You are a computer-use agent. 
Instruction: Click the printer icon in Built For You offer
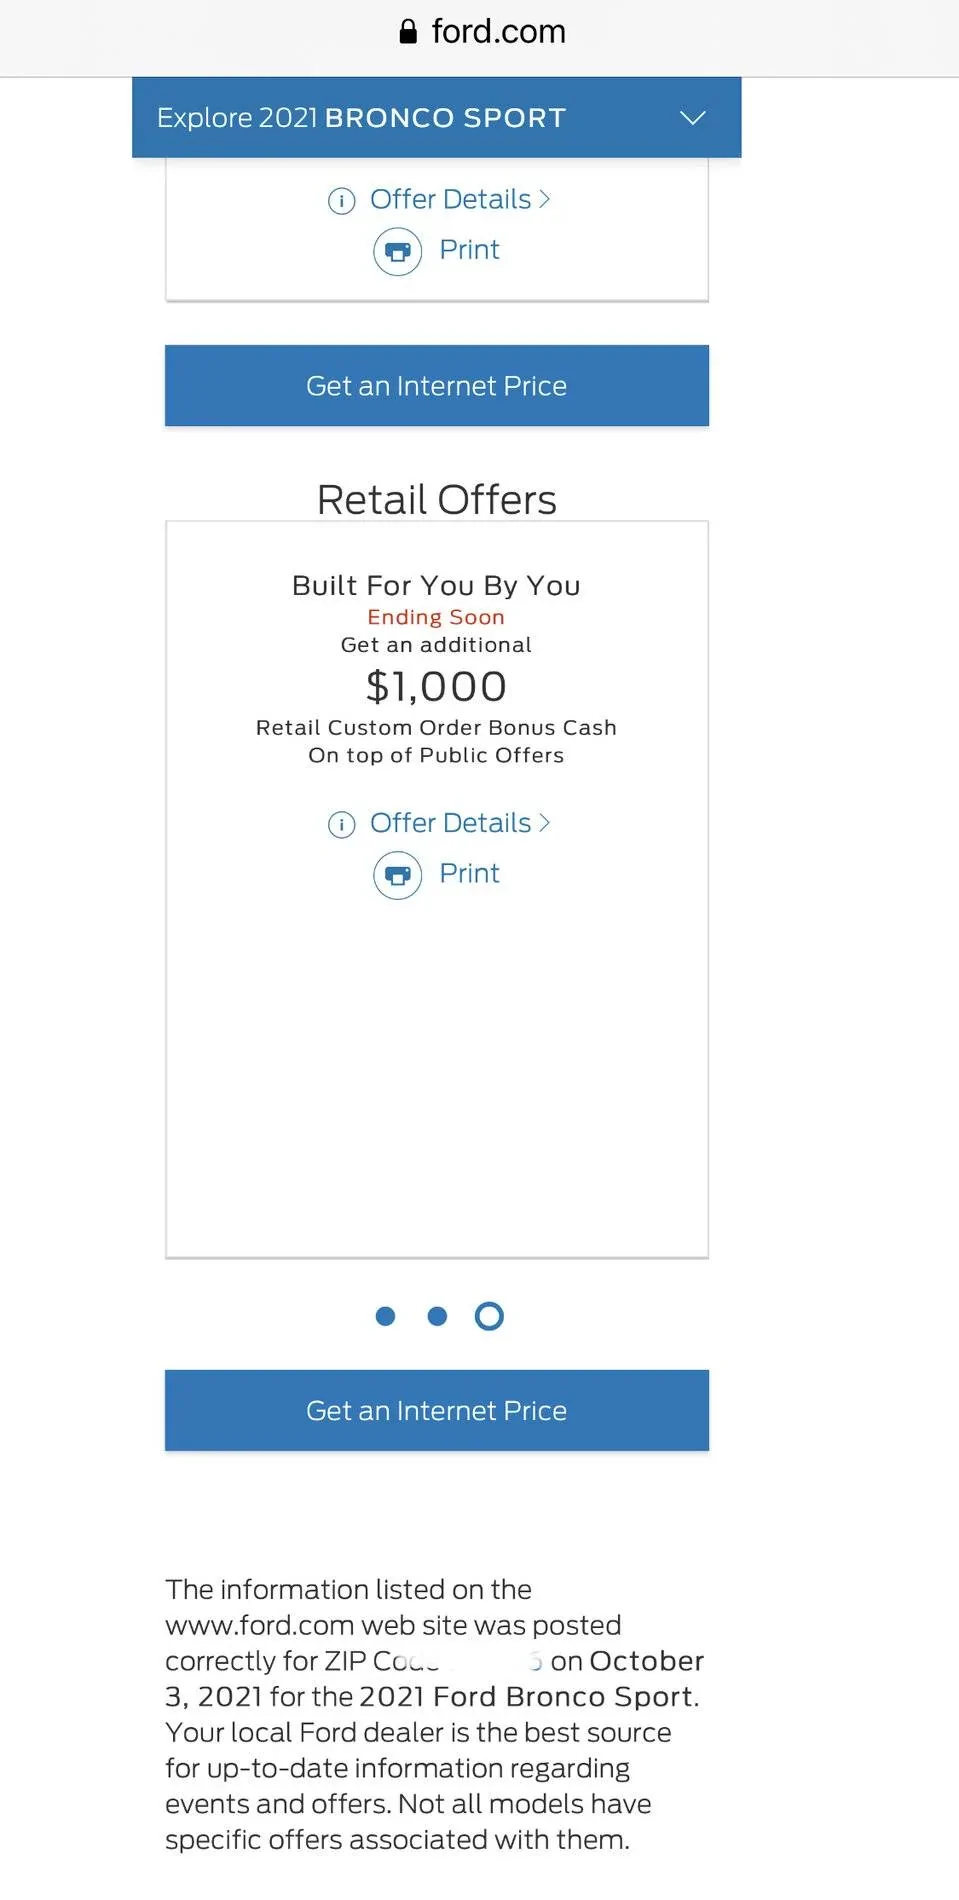[398, 875]
